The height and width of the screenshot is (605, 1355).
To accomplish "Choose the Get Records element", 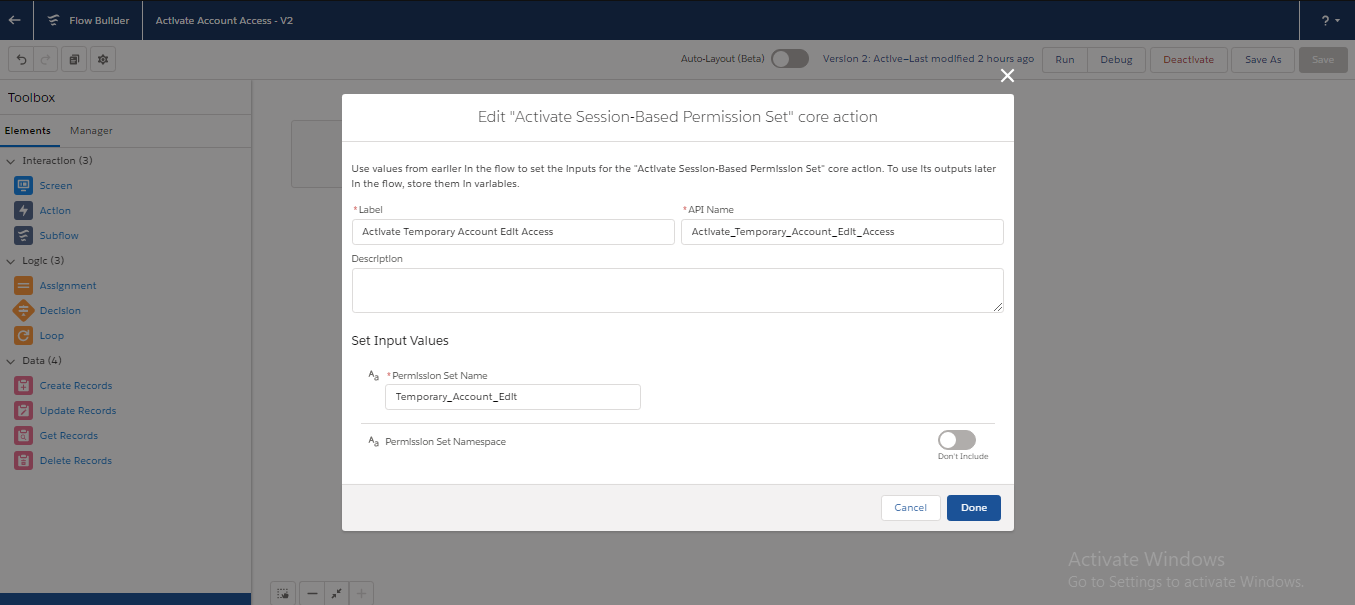I will tap(68, 435).
